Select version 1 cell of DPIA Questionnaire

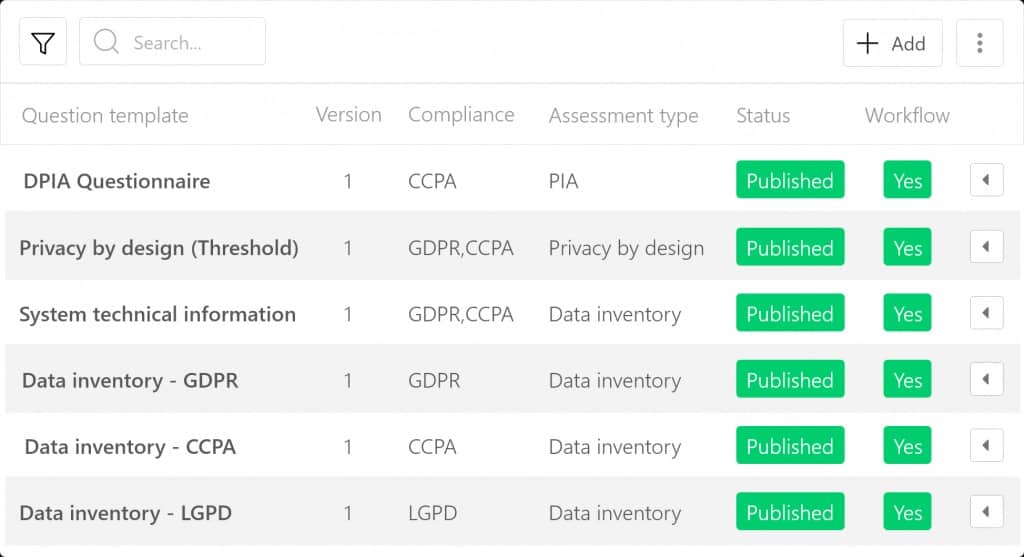click(x=348, y=181)
